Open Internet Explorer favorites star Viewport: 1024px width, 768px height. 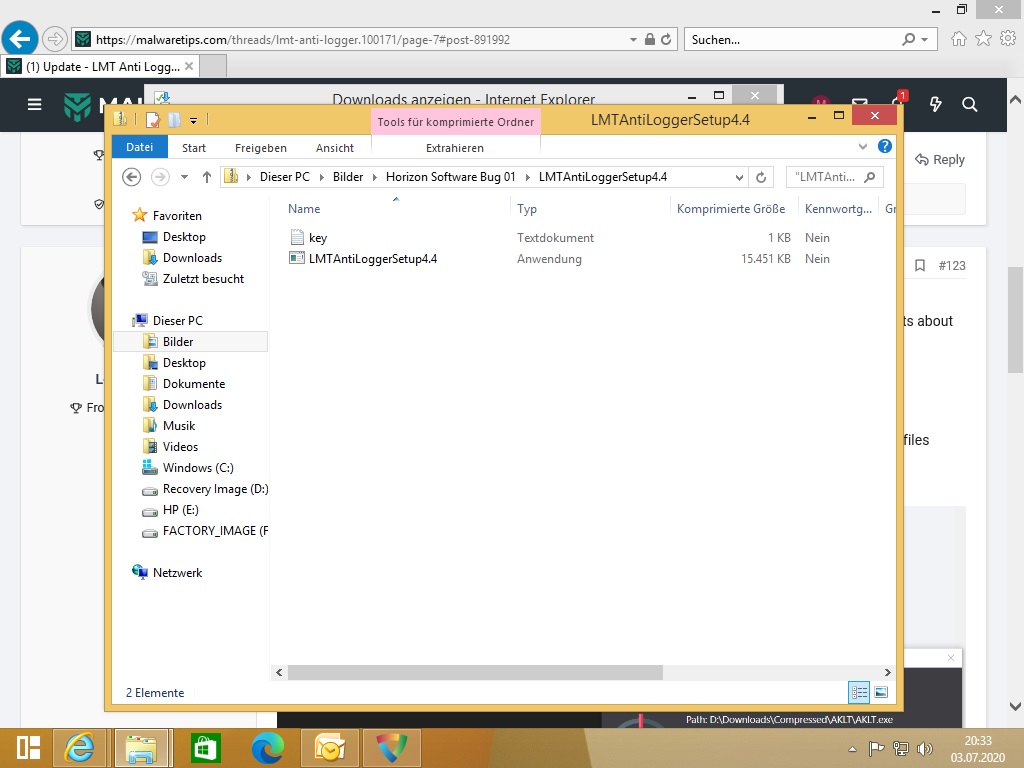[984, 39]
